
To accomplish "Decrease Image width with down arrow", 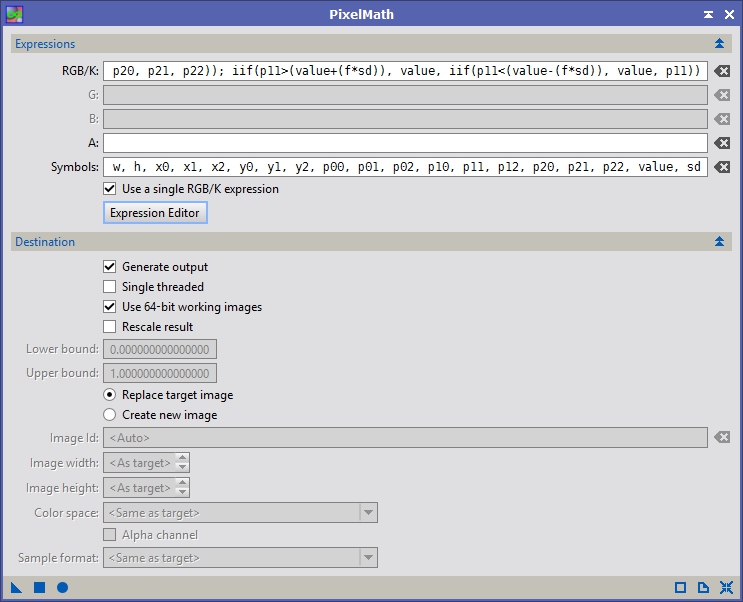I will point(182,467).
